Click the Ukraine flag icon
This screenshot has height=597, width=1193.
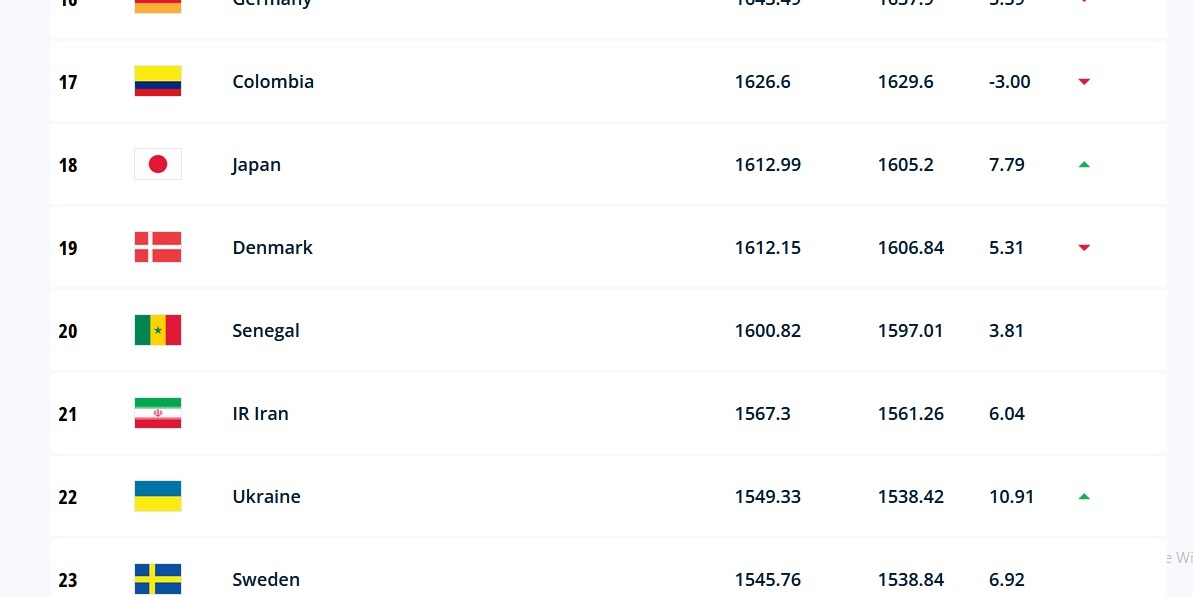tap(158, 496)
